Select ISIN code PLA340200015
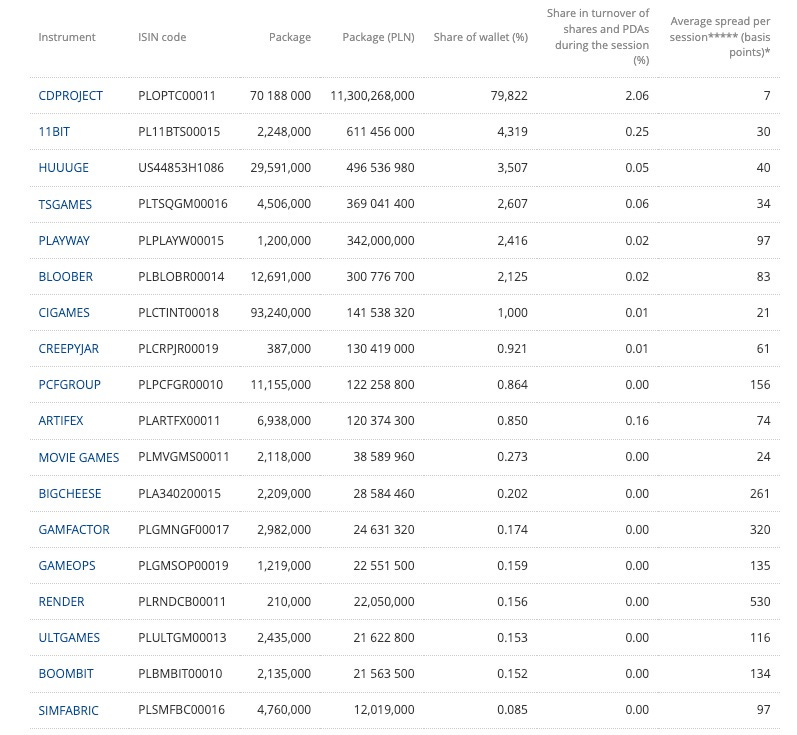 pyautogui.click(x=179, y=494)
